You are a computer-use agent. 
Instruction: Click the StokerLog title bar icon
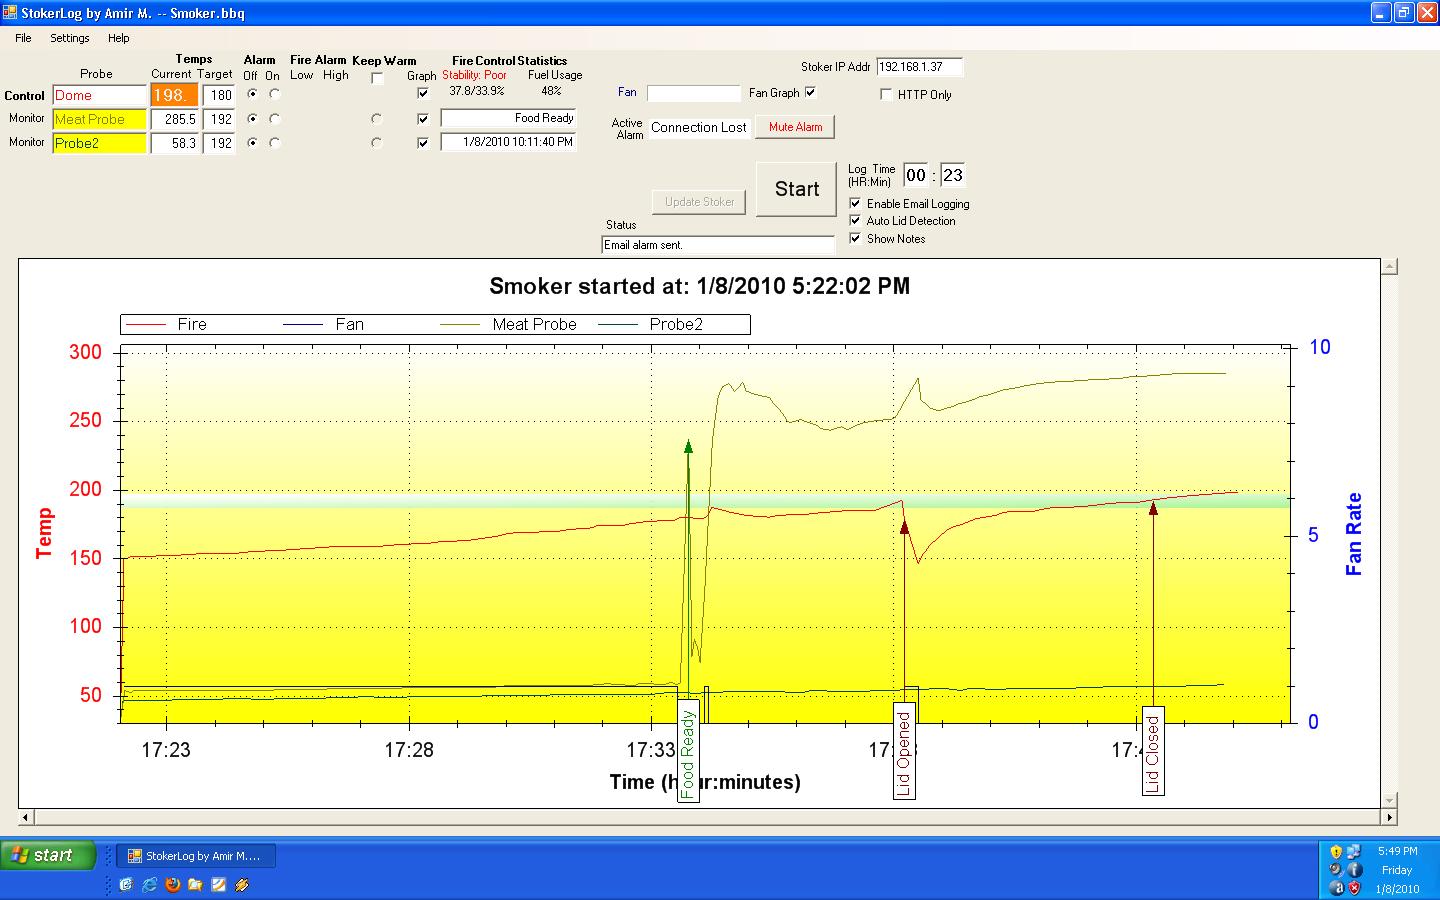10,13
